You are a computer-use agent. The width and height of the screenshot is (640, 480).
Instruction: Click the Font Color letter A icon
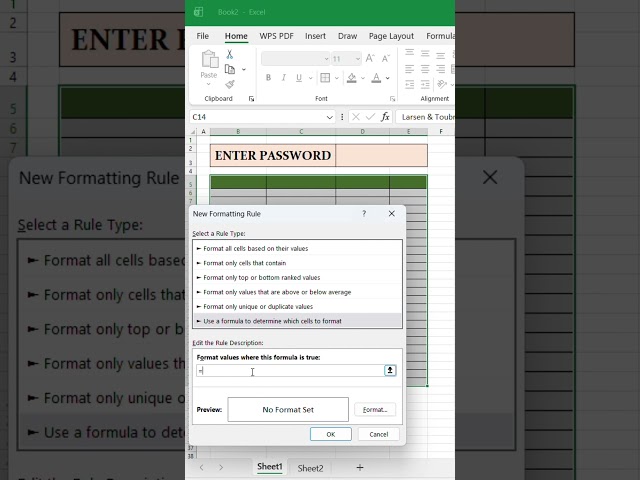[x=376, y=78]
